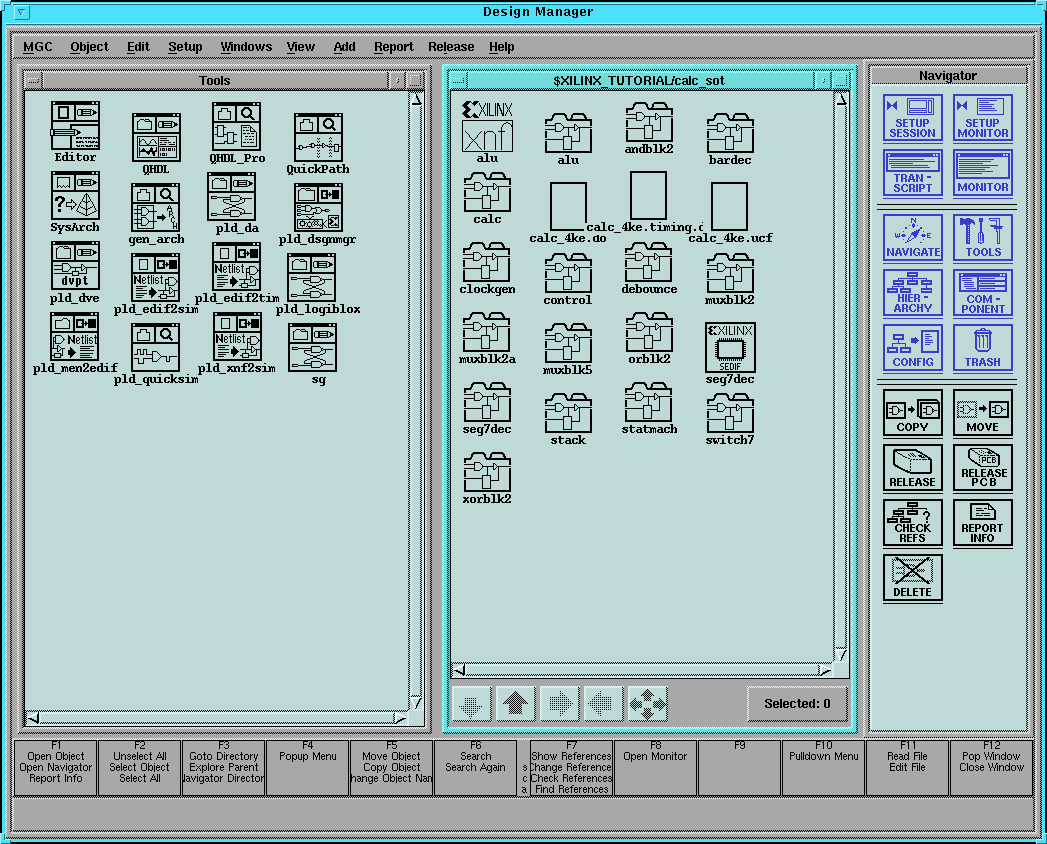Open the pld_men2edif tool
Viewport: 1047px width, 844px height.
pos(75,336)
